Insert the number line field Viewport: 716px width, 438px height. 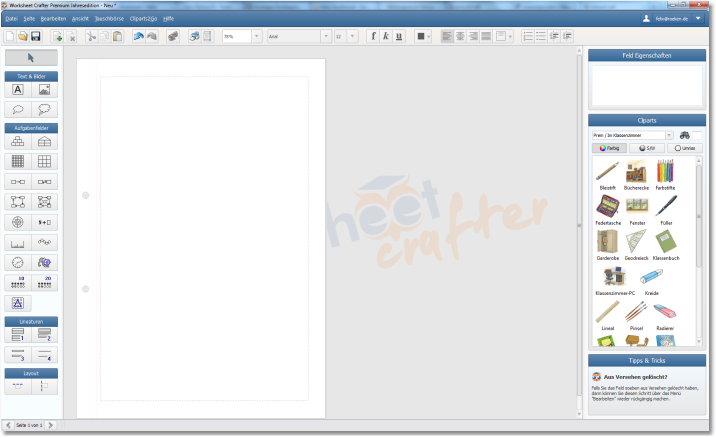(18, 243)
